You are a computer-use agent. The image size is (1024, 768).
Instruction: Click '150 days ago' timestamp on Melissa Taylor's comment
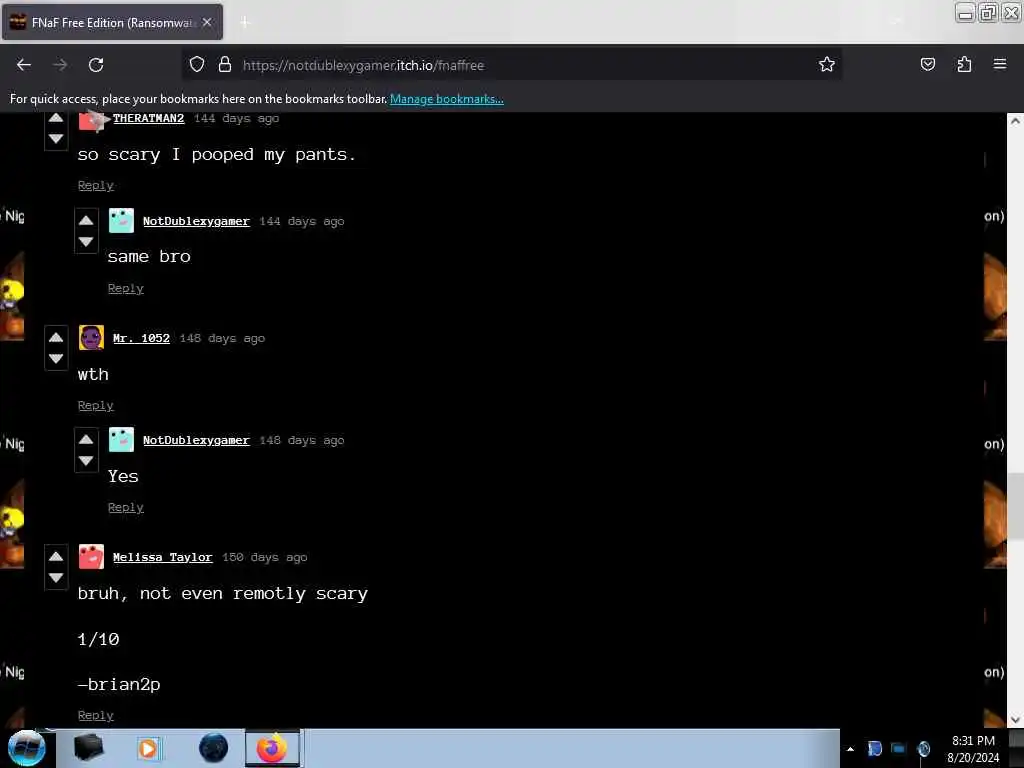264,557
